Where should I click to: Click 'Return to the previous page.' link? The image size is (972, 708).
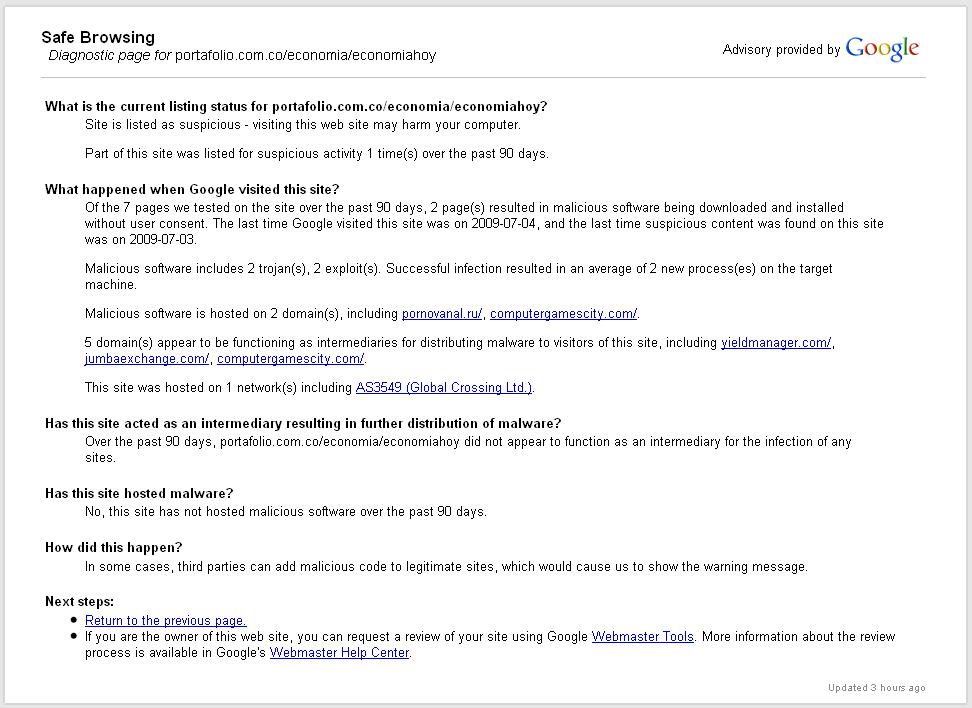click(166, 621)
